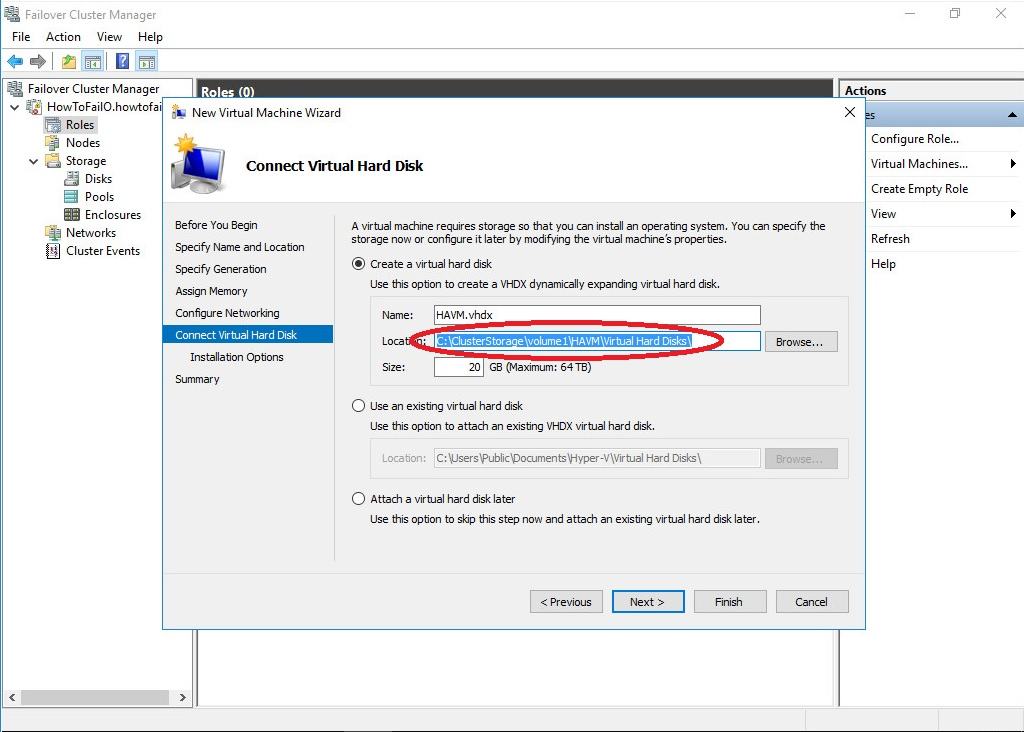1024x732 pixels.
Task: Click the Nodes icon in the tree
Action: [53, 142]
